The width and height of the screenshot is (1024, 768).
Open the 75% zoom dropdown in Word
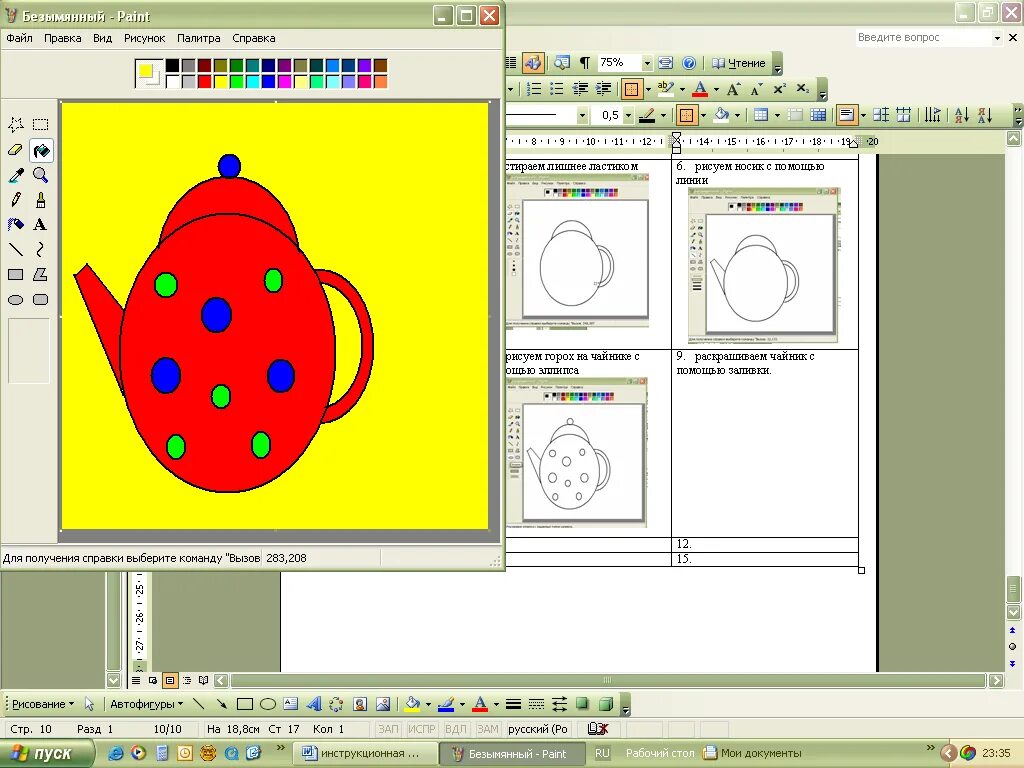point(647,63)
